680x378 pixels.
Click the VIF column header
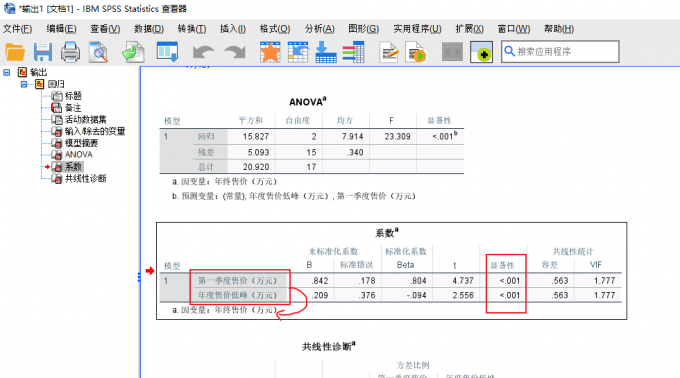596,265
